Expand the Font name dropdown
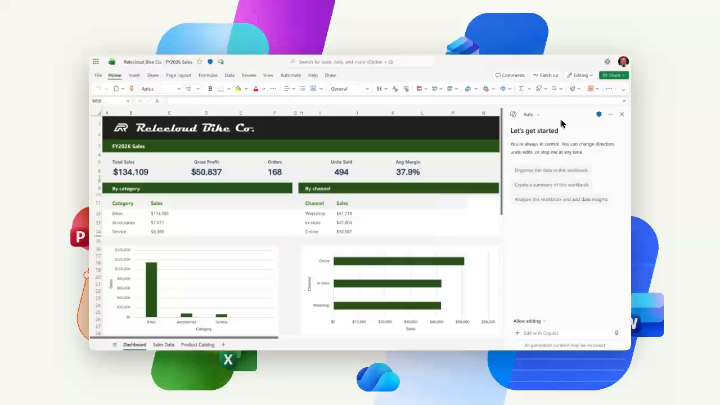The image size is (720, 405). [x=178, y=89]
